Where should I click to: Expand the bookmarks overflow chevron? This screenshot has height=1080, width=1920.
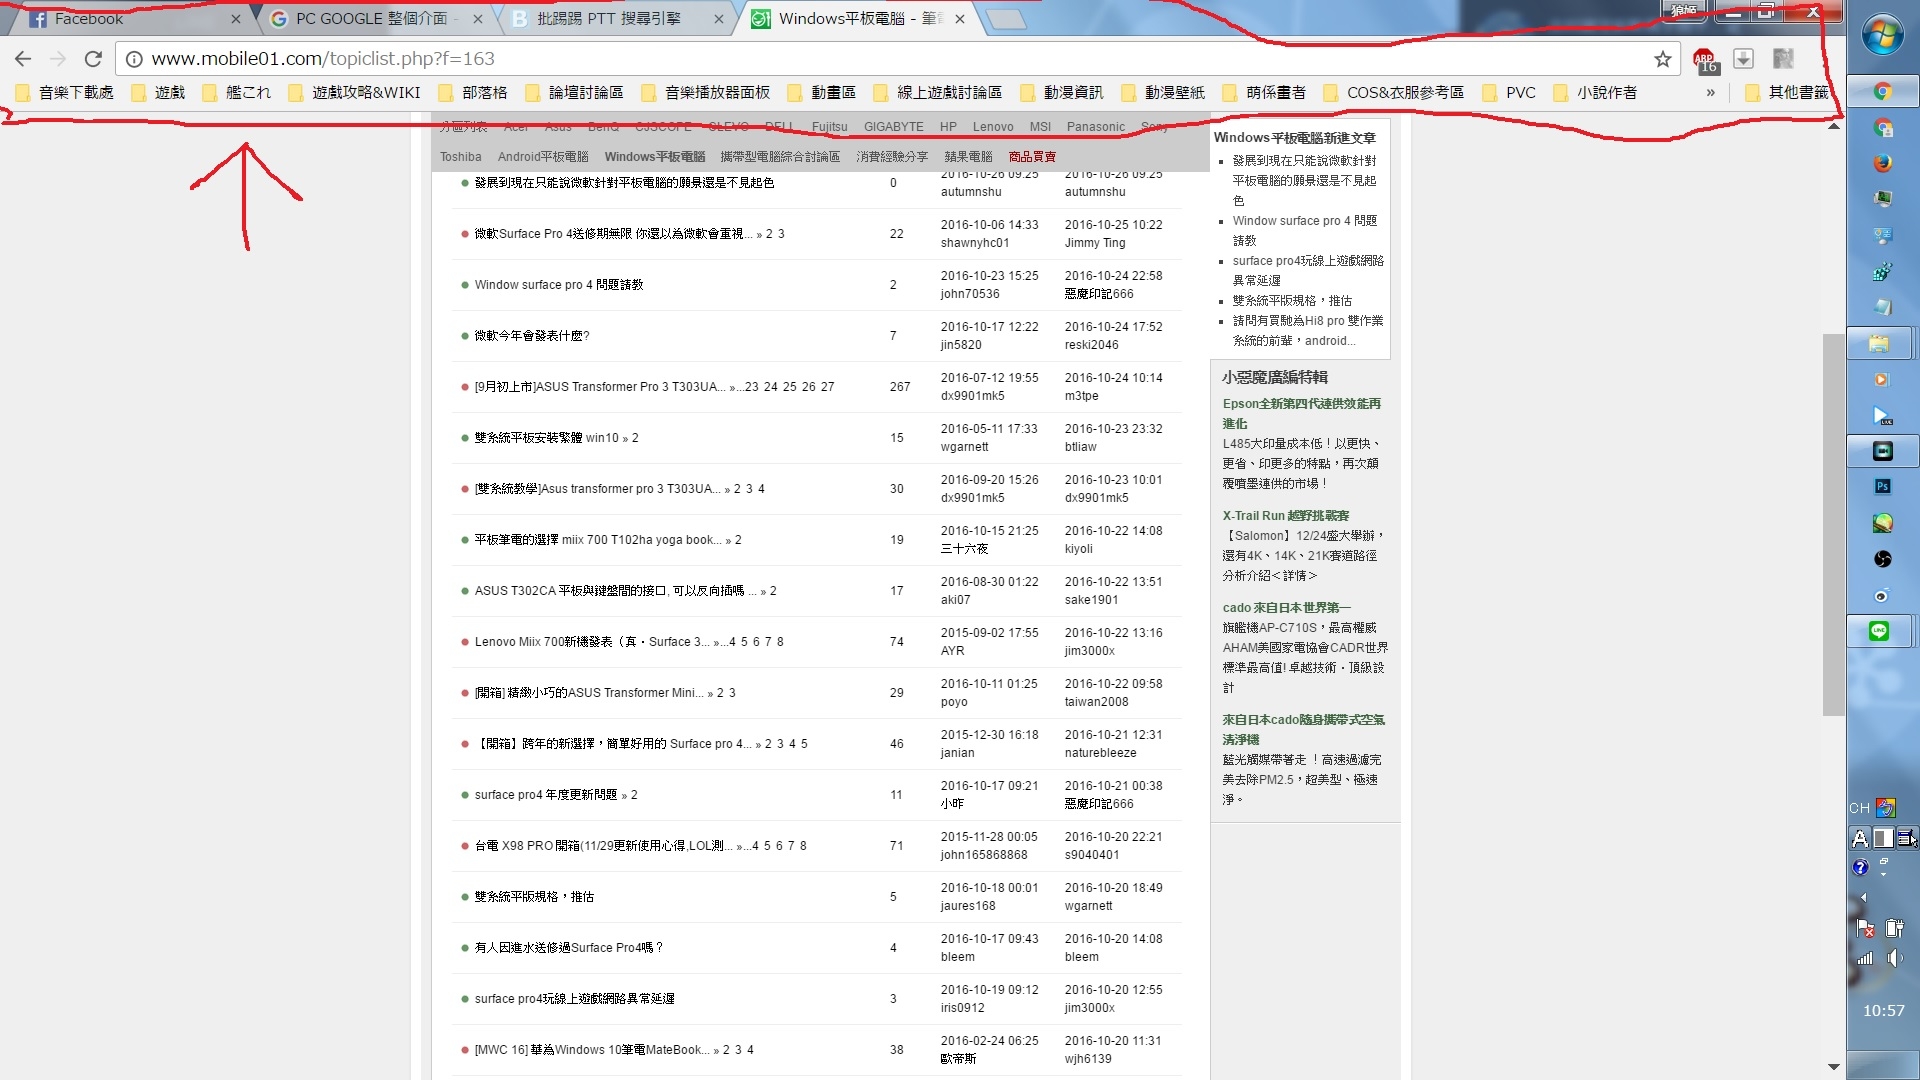click(x=1711, y=93)
